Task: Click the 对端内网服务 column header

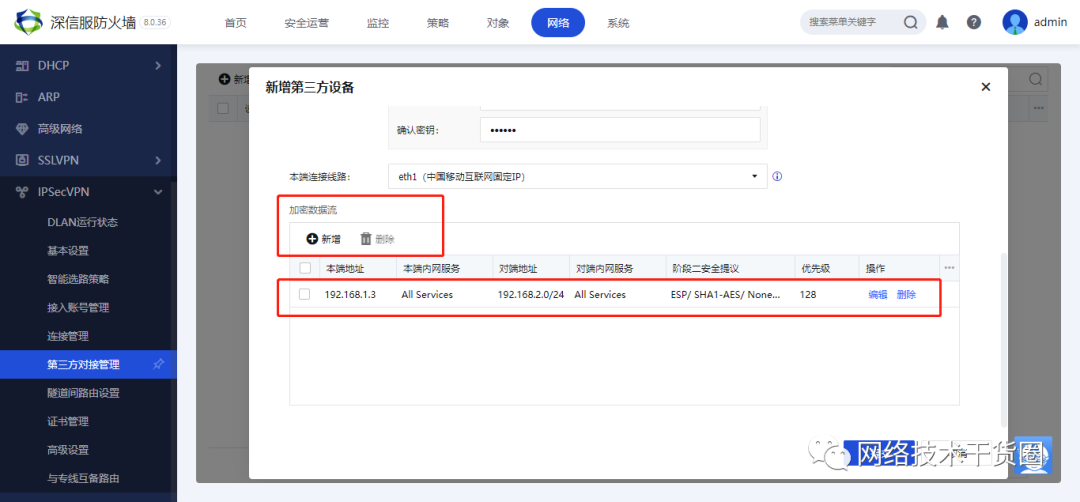Action: tap(603, 268)
